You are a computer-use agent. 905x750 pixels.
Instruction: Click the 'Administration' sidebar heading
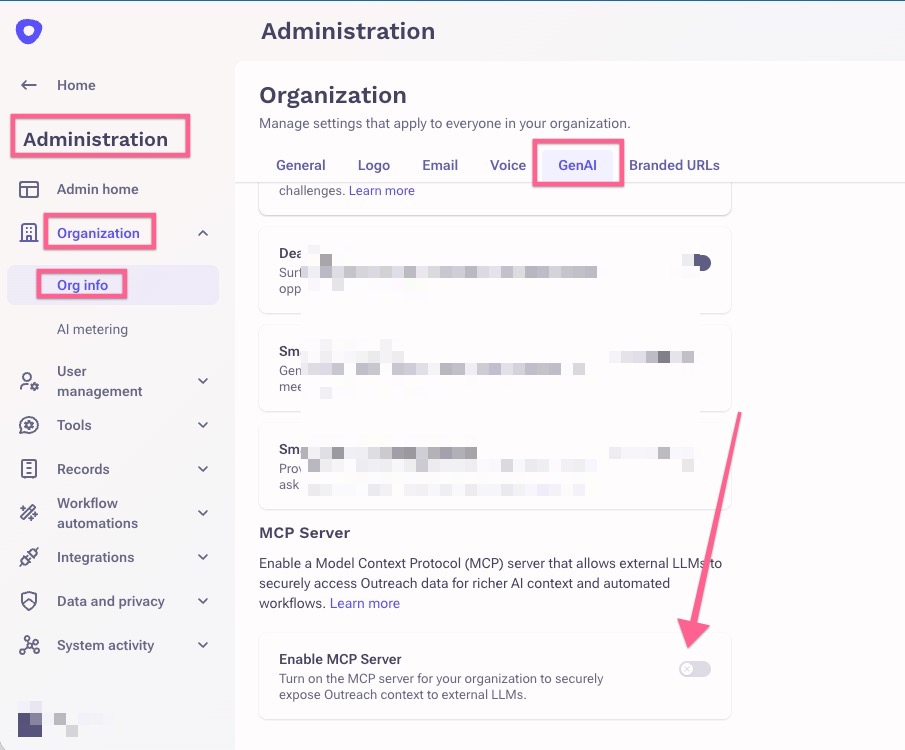(96, 139)
